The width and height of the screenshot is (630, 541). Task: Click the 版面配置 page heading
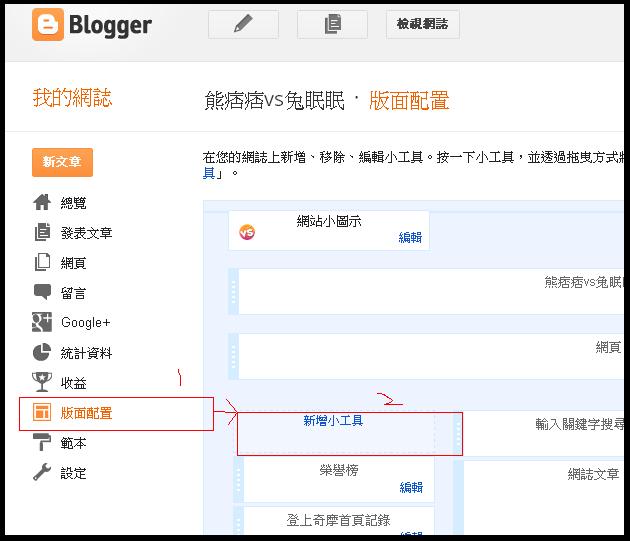(409, 100)
